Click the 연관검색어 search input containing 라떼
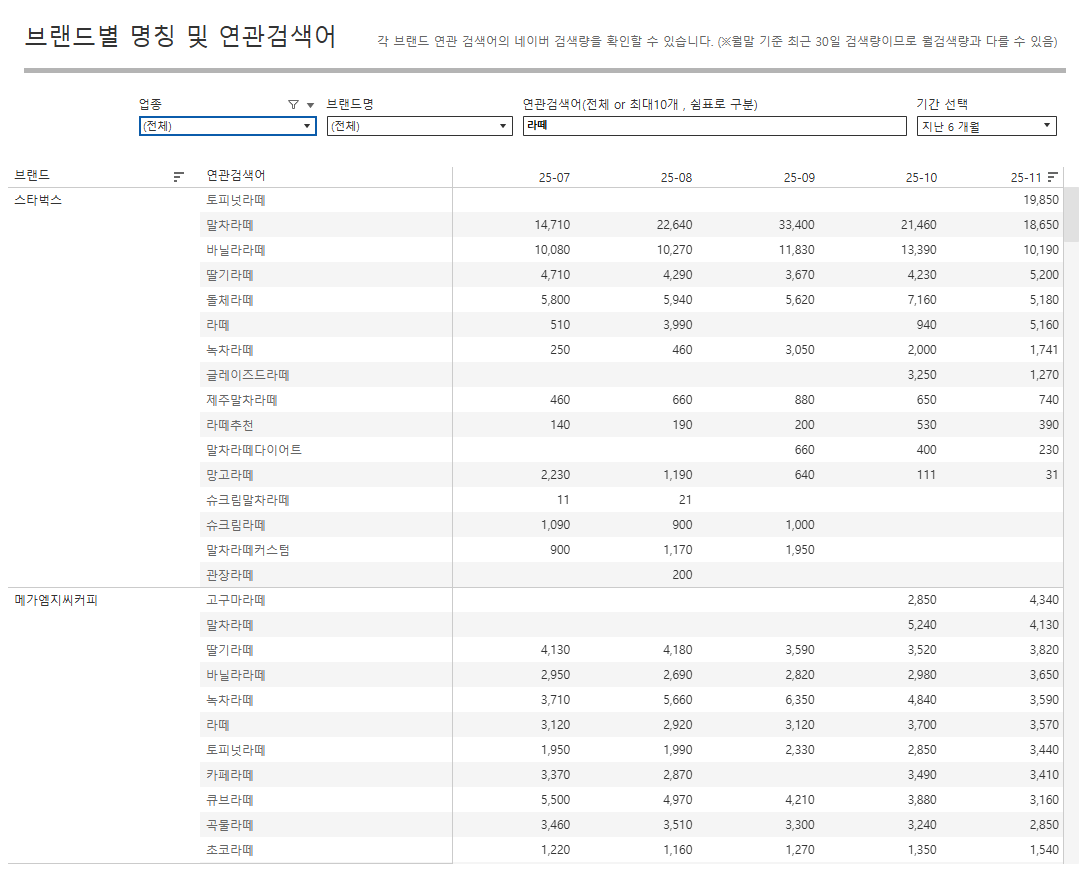This screenshot has height=874, width=1087. pos(714,126)
